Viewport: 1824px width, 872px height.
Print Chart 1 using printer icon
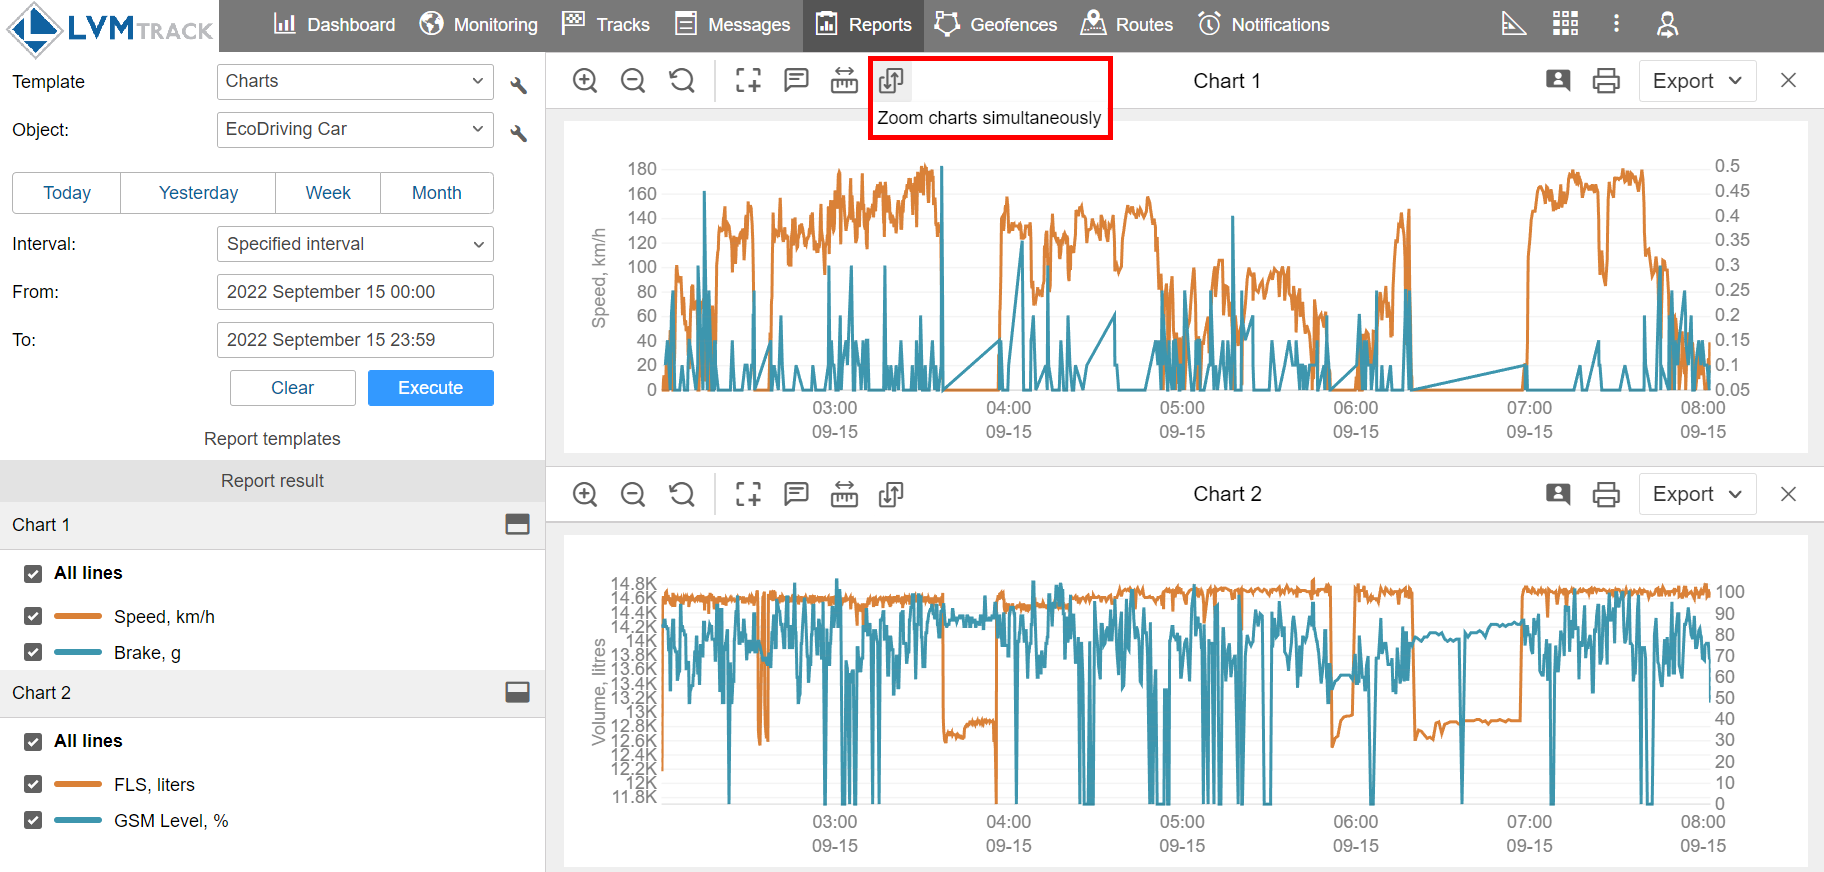(x=1606, y=81)
